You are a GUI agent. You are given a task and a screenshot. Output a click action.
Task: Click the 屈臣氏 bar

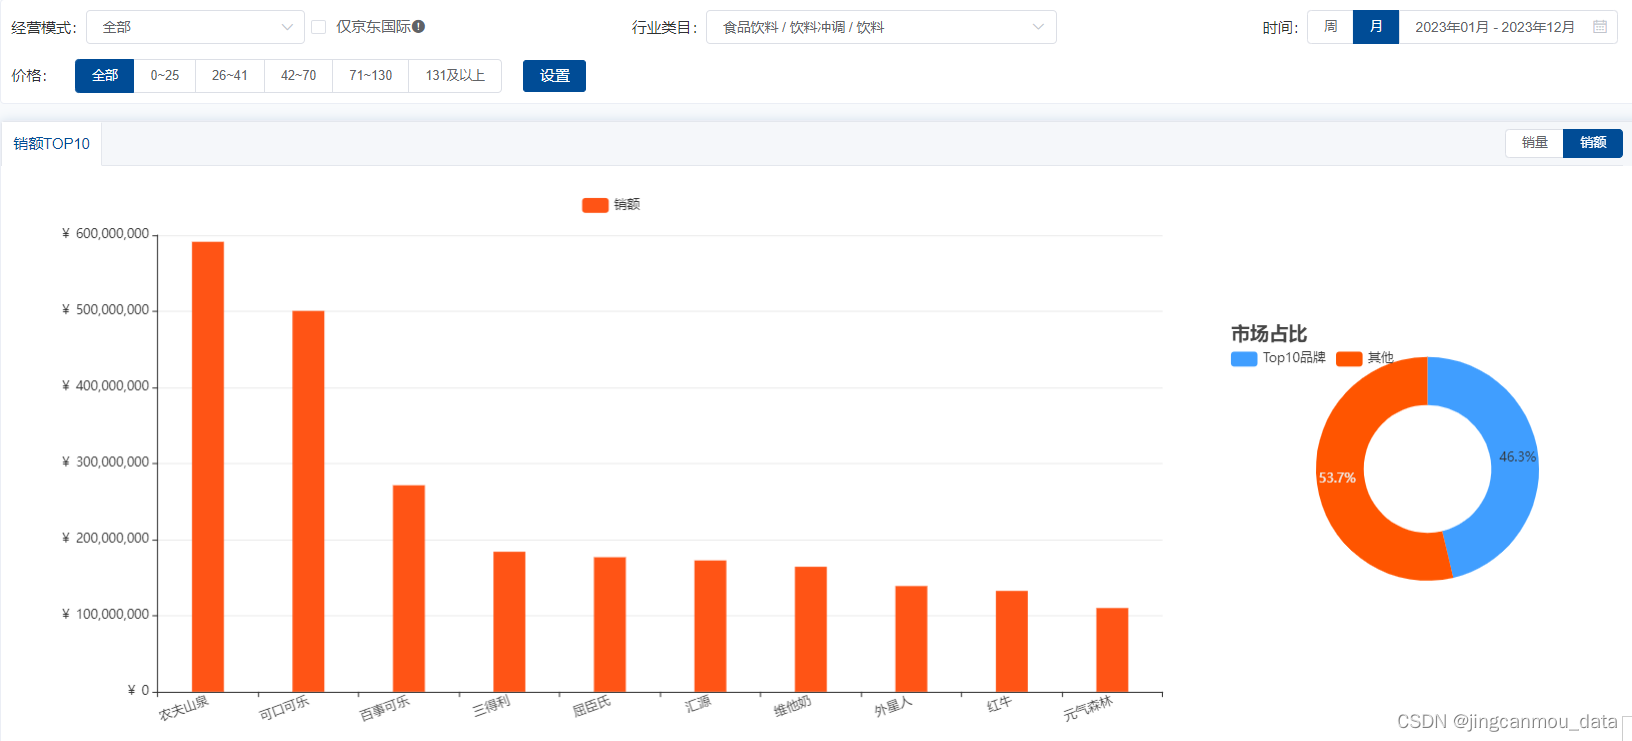pos(610,625)
